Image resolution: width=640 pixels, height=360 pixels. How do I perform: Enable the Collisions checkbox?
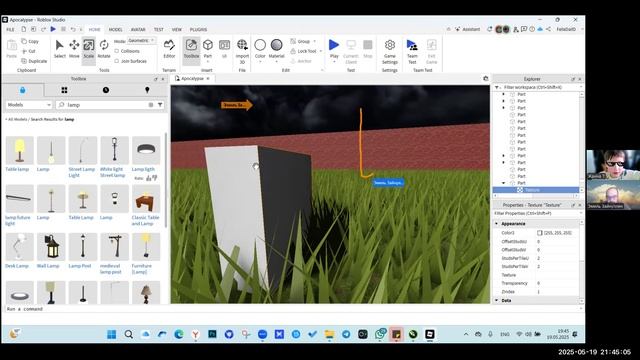tap(117, 51)
